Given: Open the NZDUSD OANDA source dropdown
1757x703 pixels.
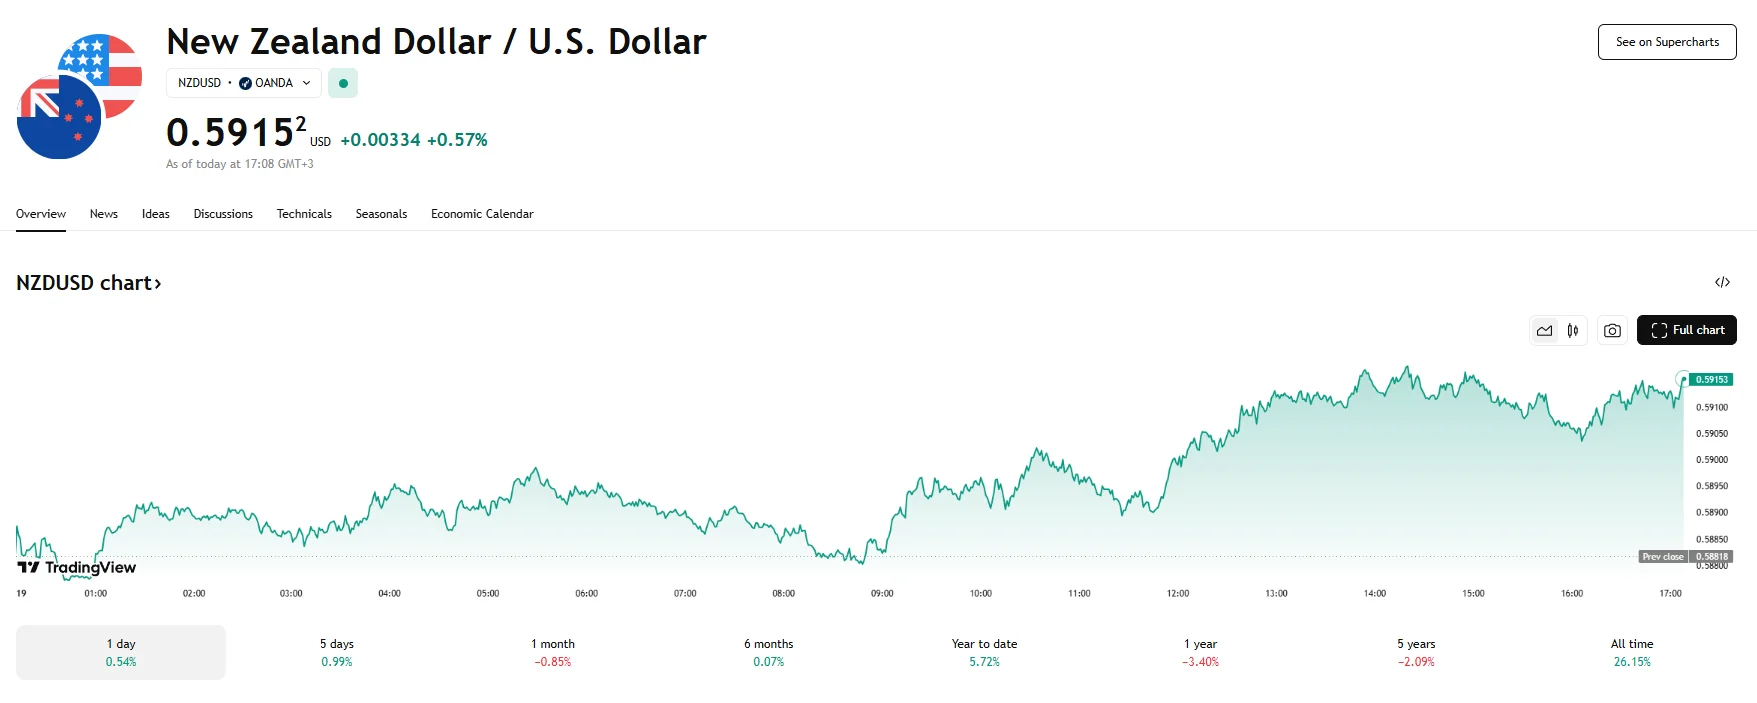Looking at the screenshot, I should [244, 83].
